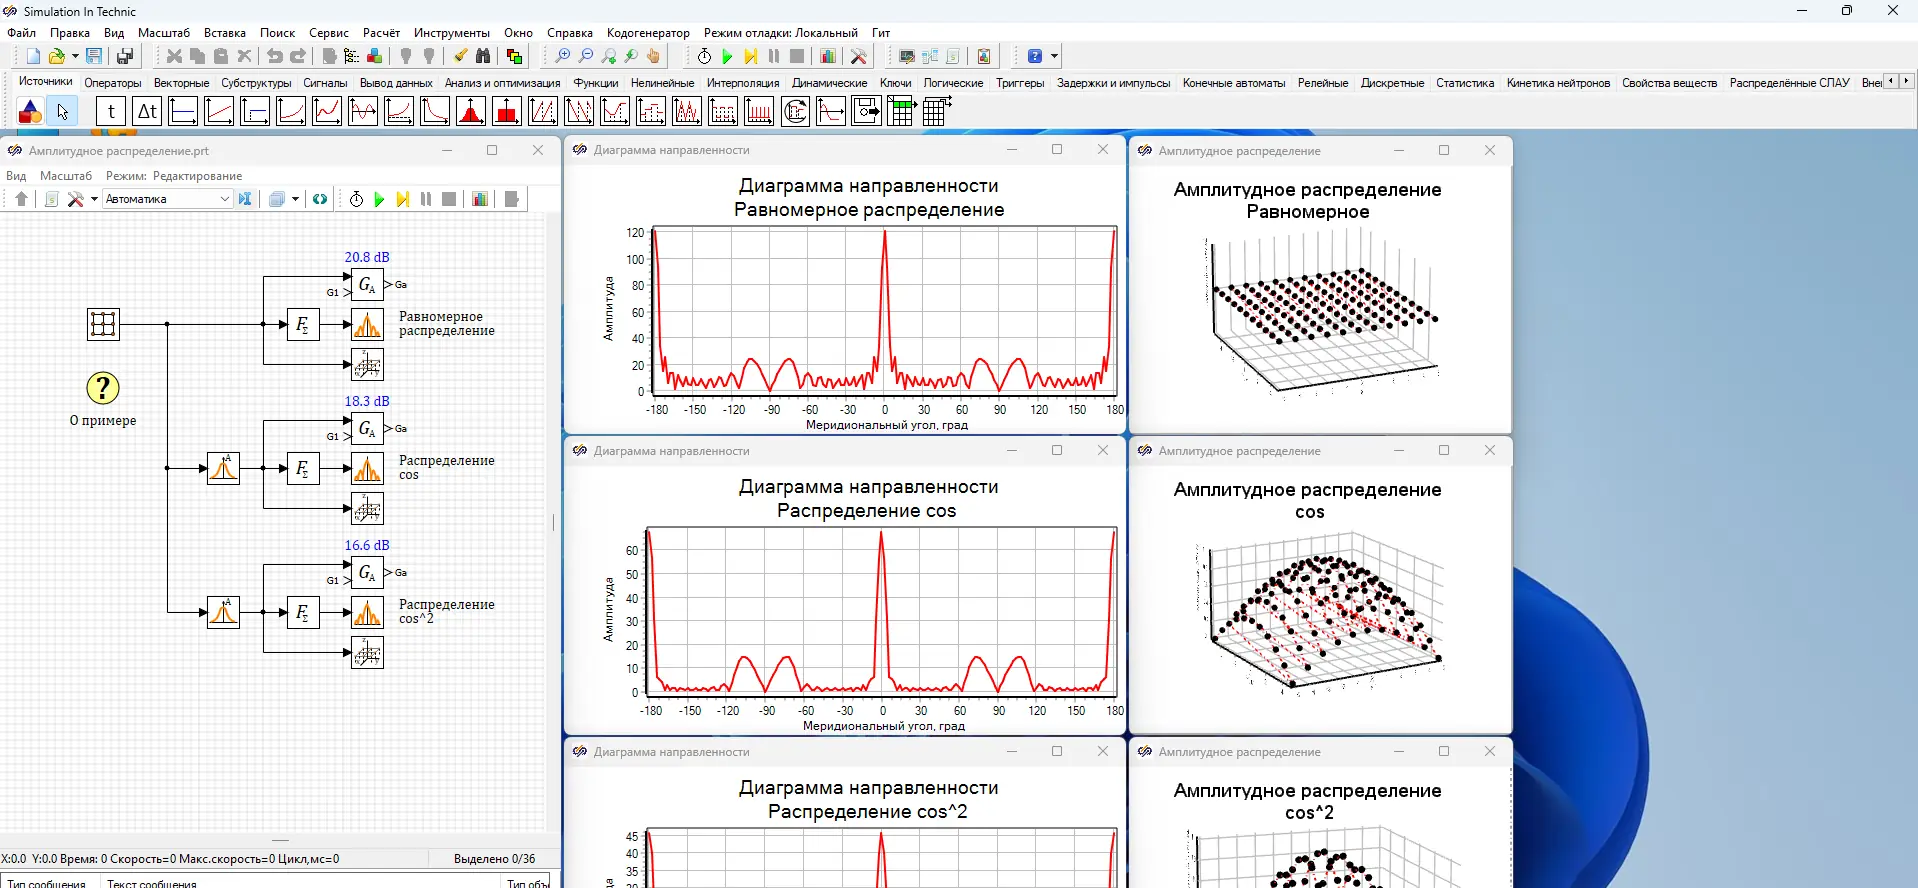
Task: Expand dropdown arrow next to open folder icon
Action: click(75, 57)
